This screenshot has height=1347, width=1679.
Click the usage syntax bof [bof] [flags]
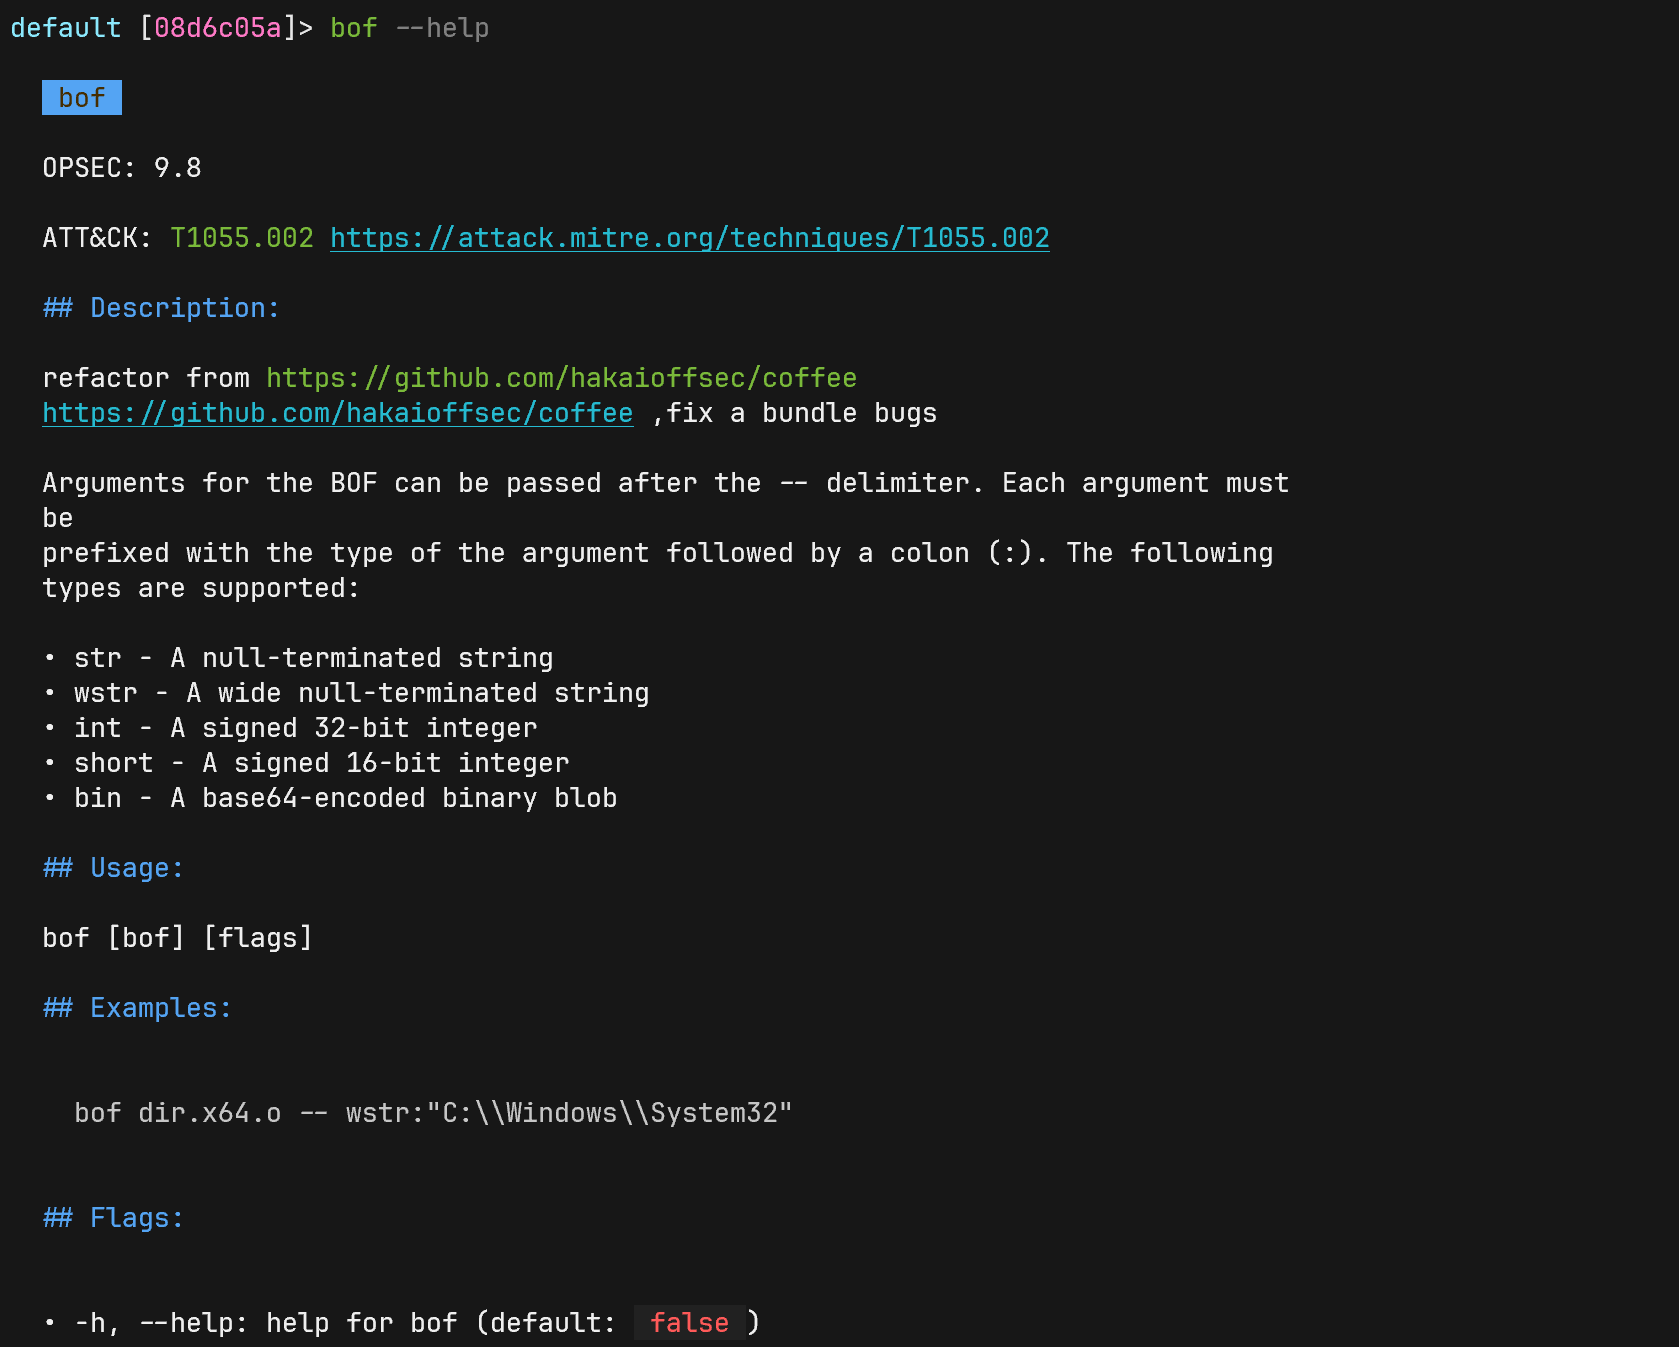click(177, 938)
